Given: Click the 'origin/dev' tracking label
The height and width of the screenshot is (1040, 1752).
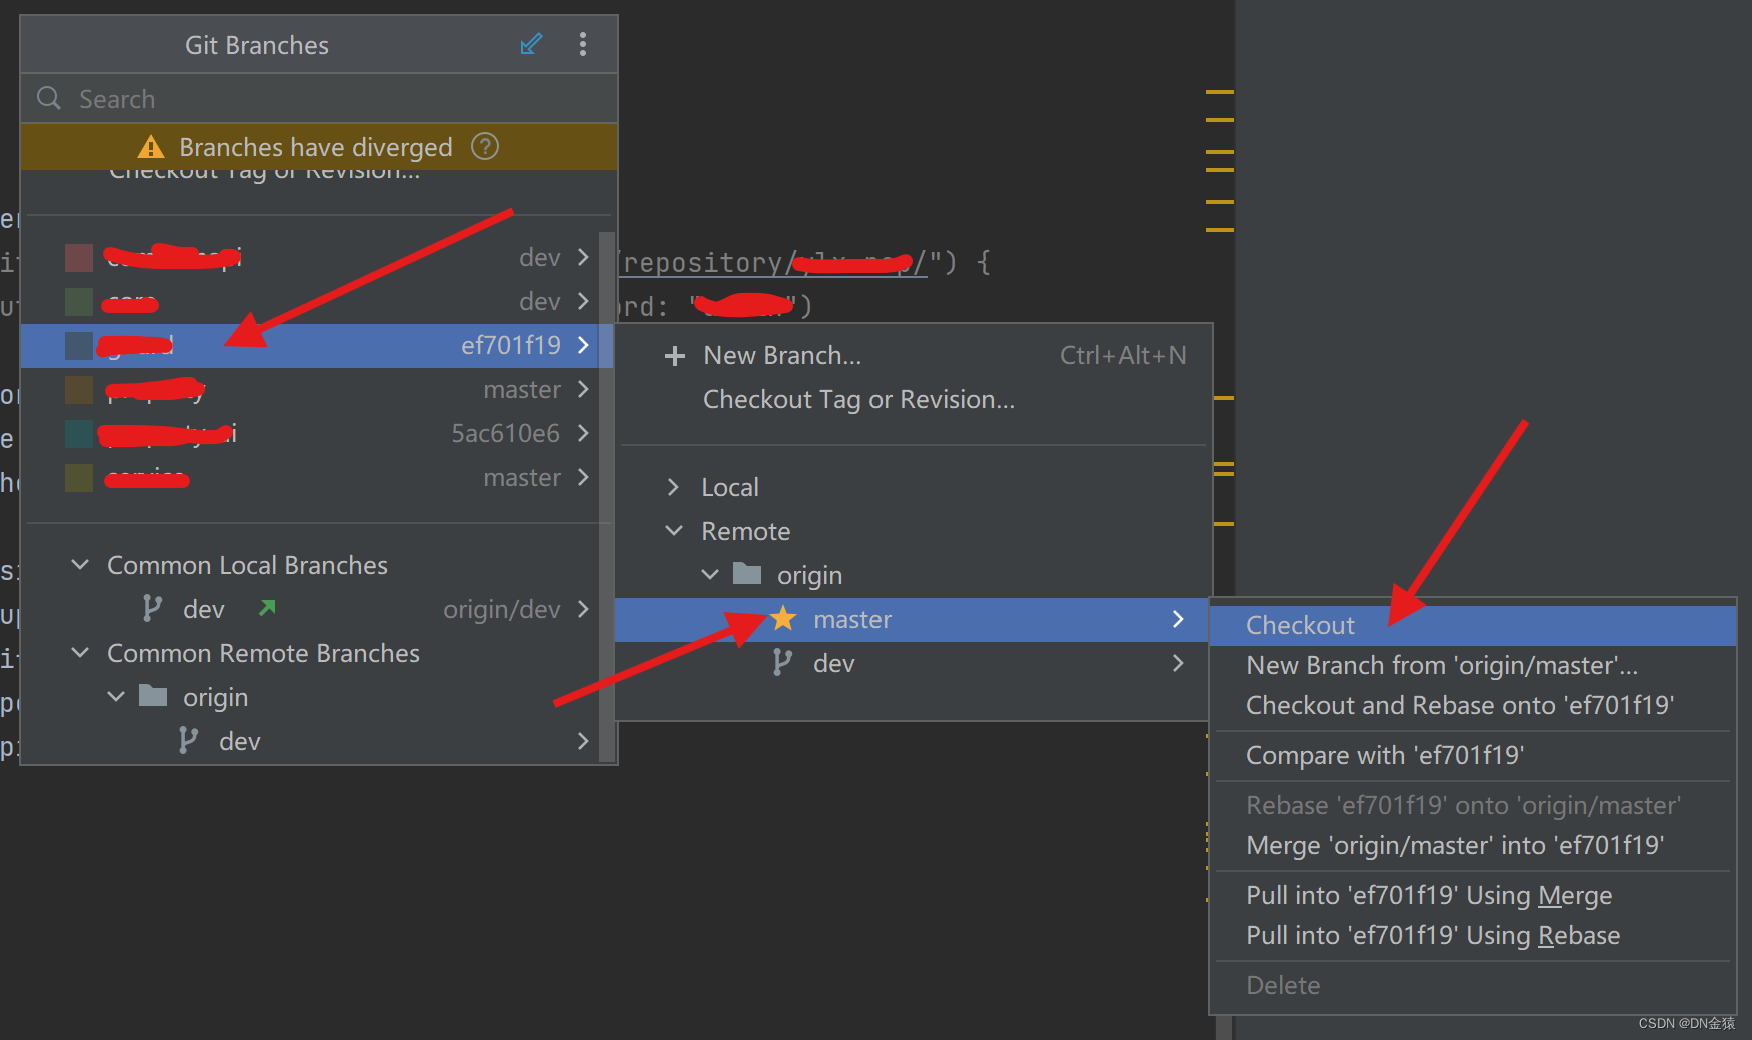Looking at the screenshot, I should click(x=502, y=609).
